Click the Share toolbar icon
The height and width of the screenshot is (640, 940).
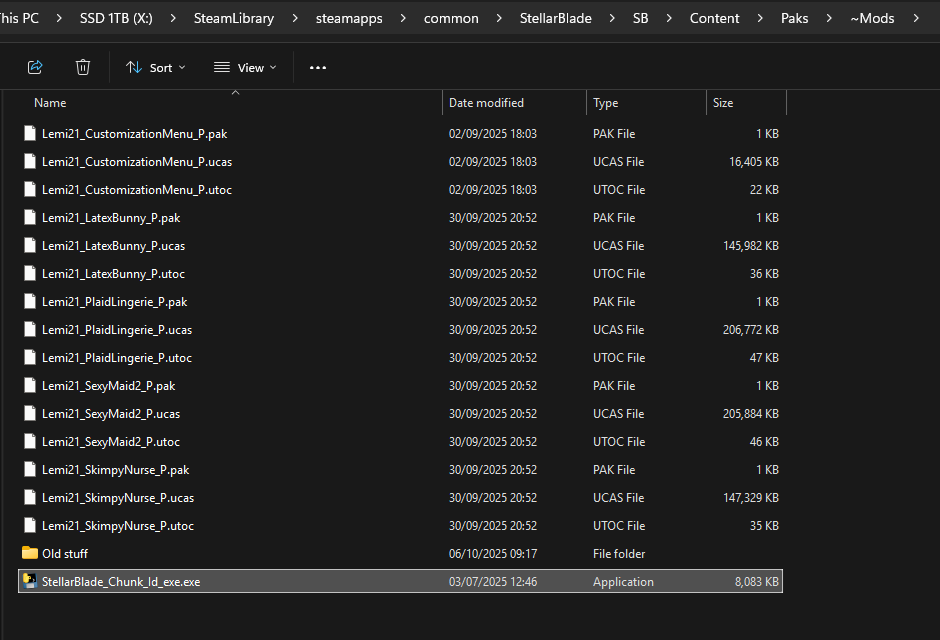click(x=35, y=67)
